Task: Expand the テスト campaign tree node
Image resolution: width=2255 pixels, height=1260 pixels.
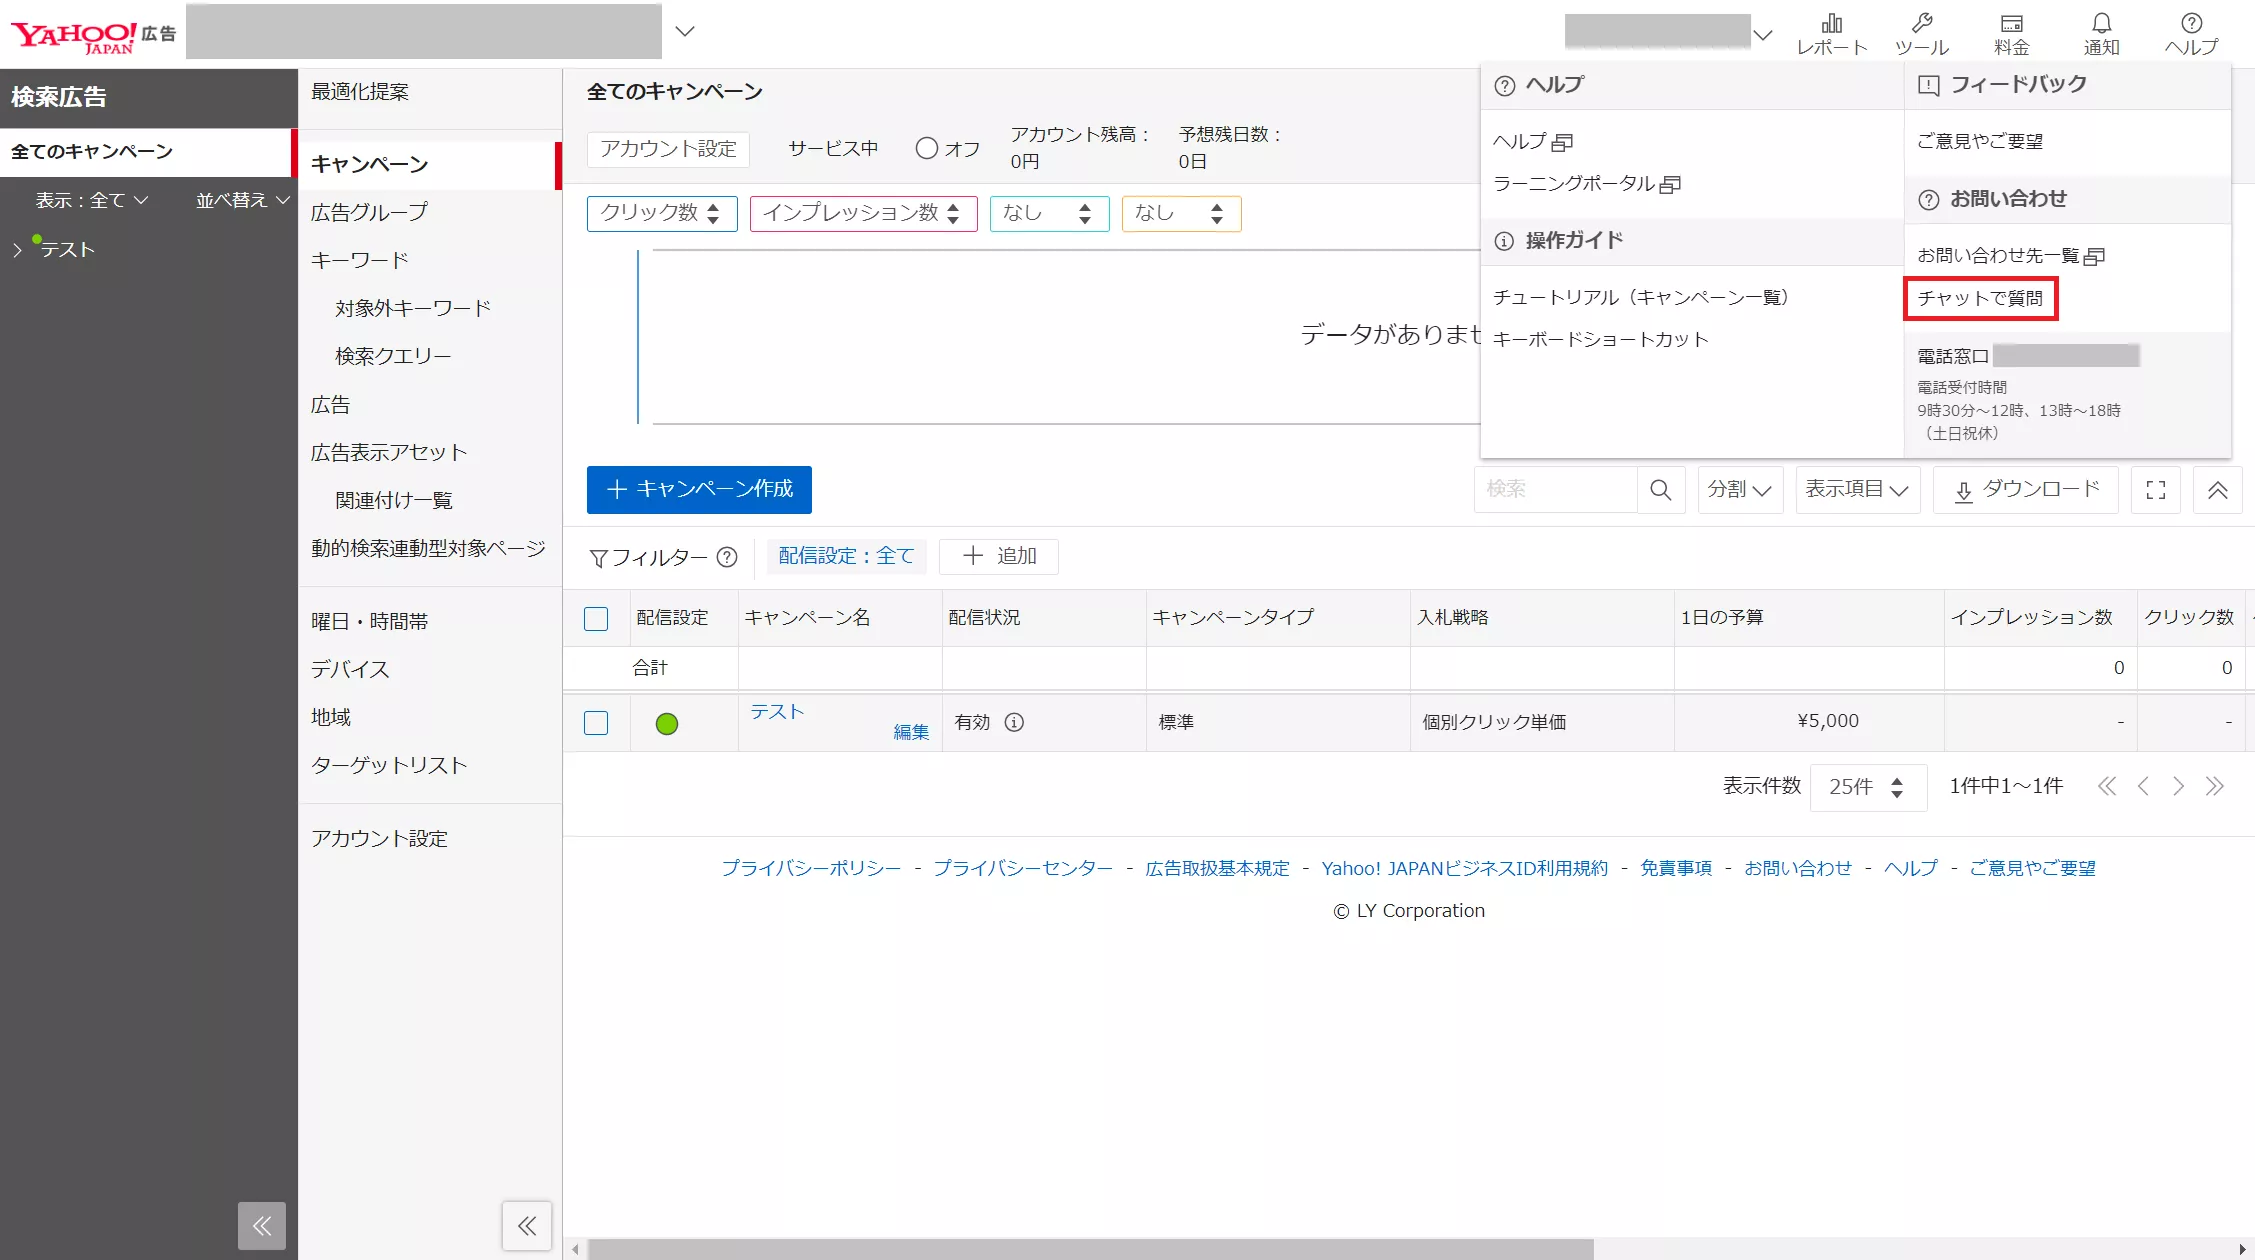Action: click(17, 250)
